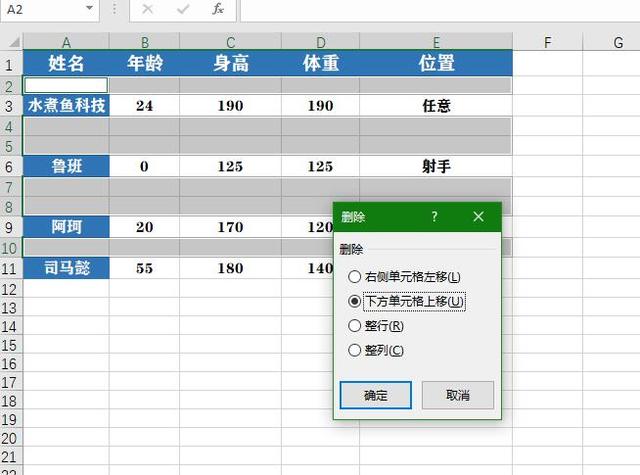The width and height of the screenshot is (640, 475).
Task: Click the help question mark in Delete dialog
Action: [x=435, y=216]
